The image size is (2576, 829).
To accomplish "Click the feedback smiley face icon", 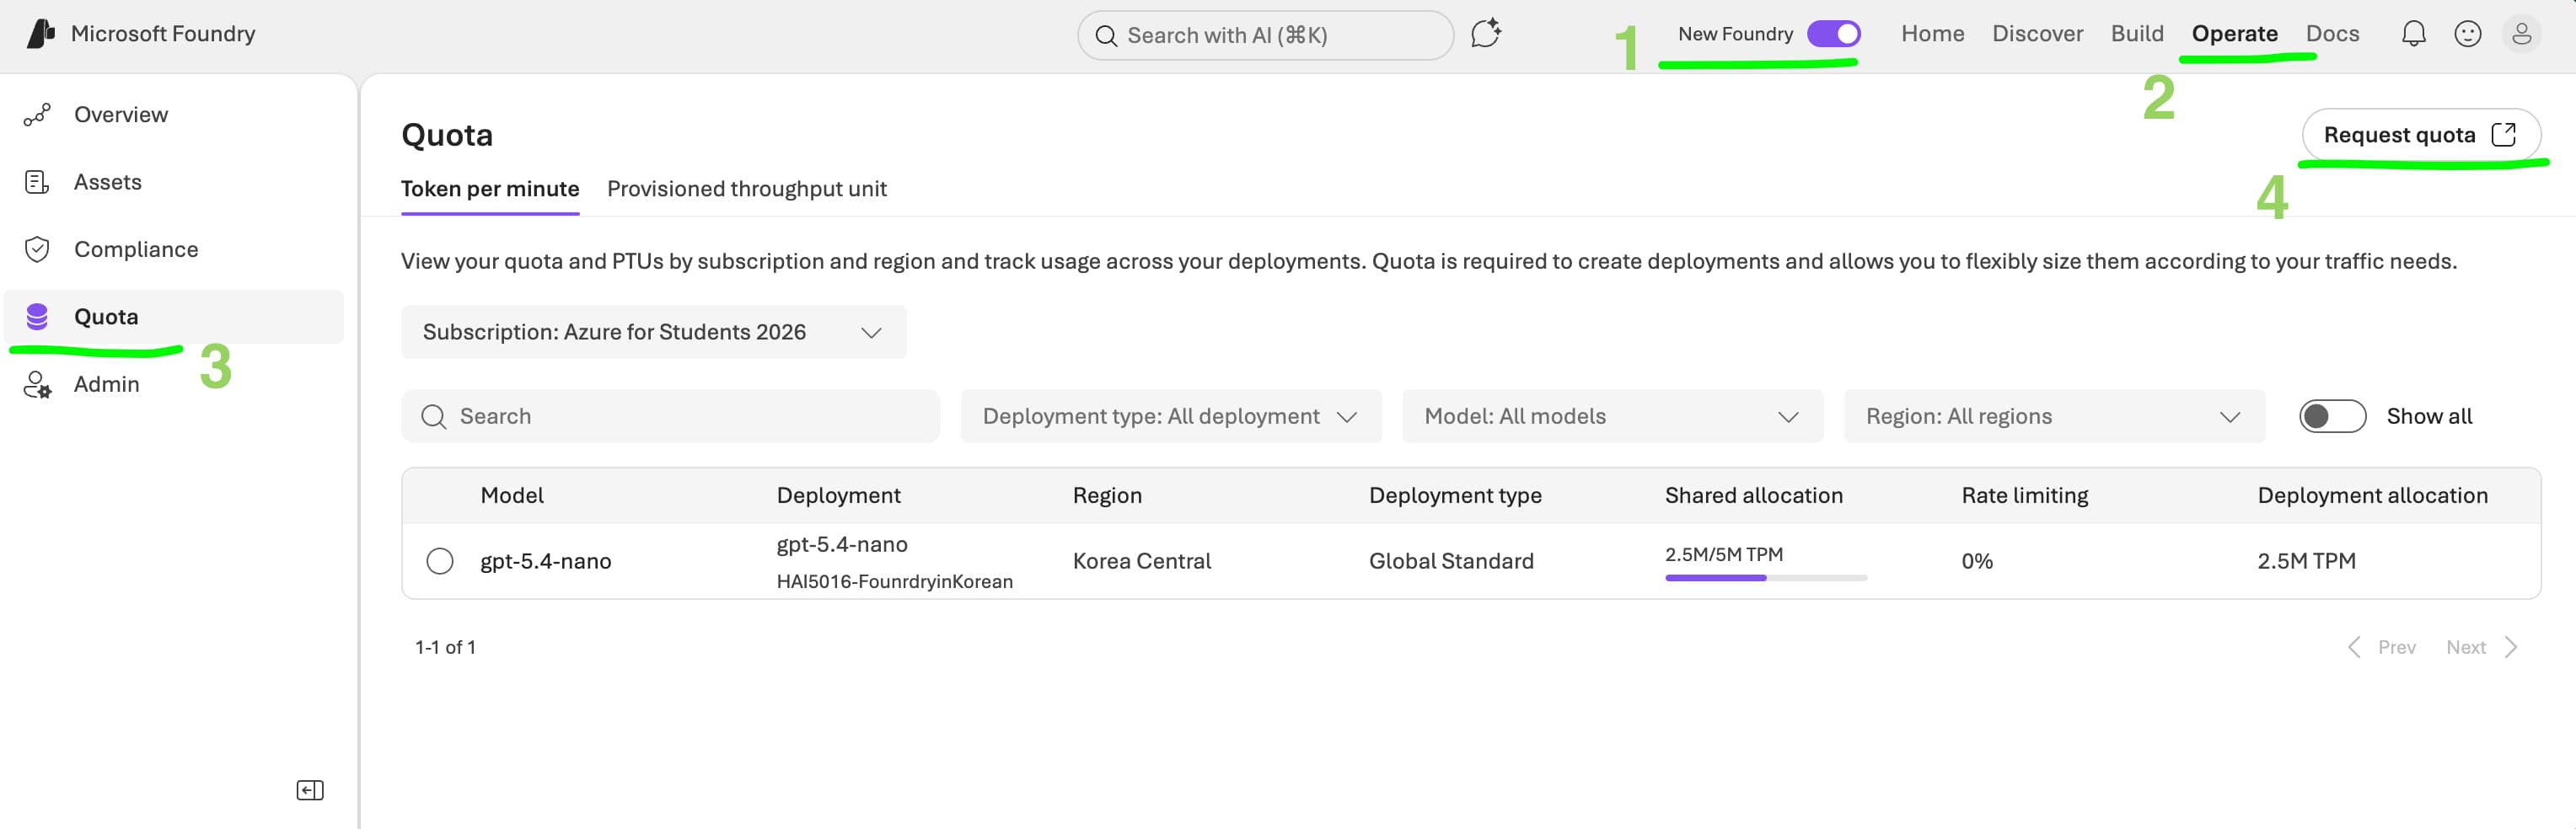I will pos(2467,34).
